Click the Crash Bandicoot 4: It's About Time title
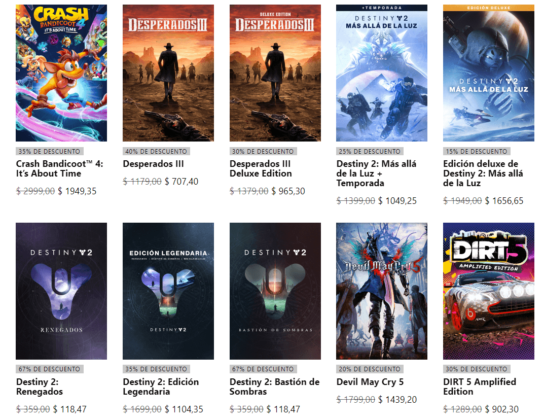 click(x=60, y=169)
